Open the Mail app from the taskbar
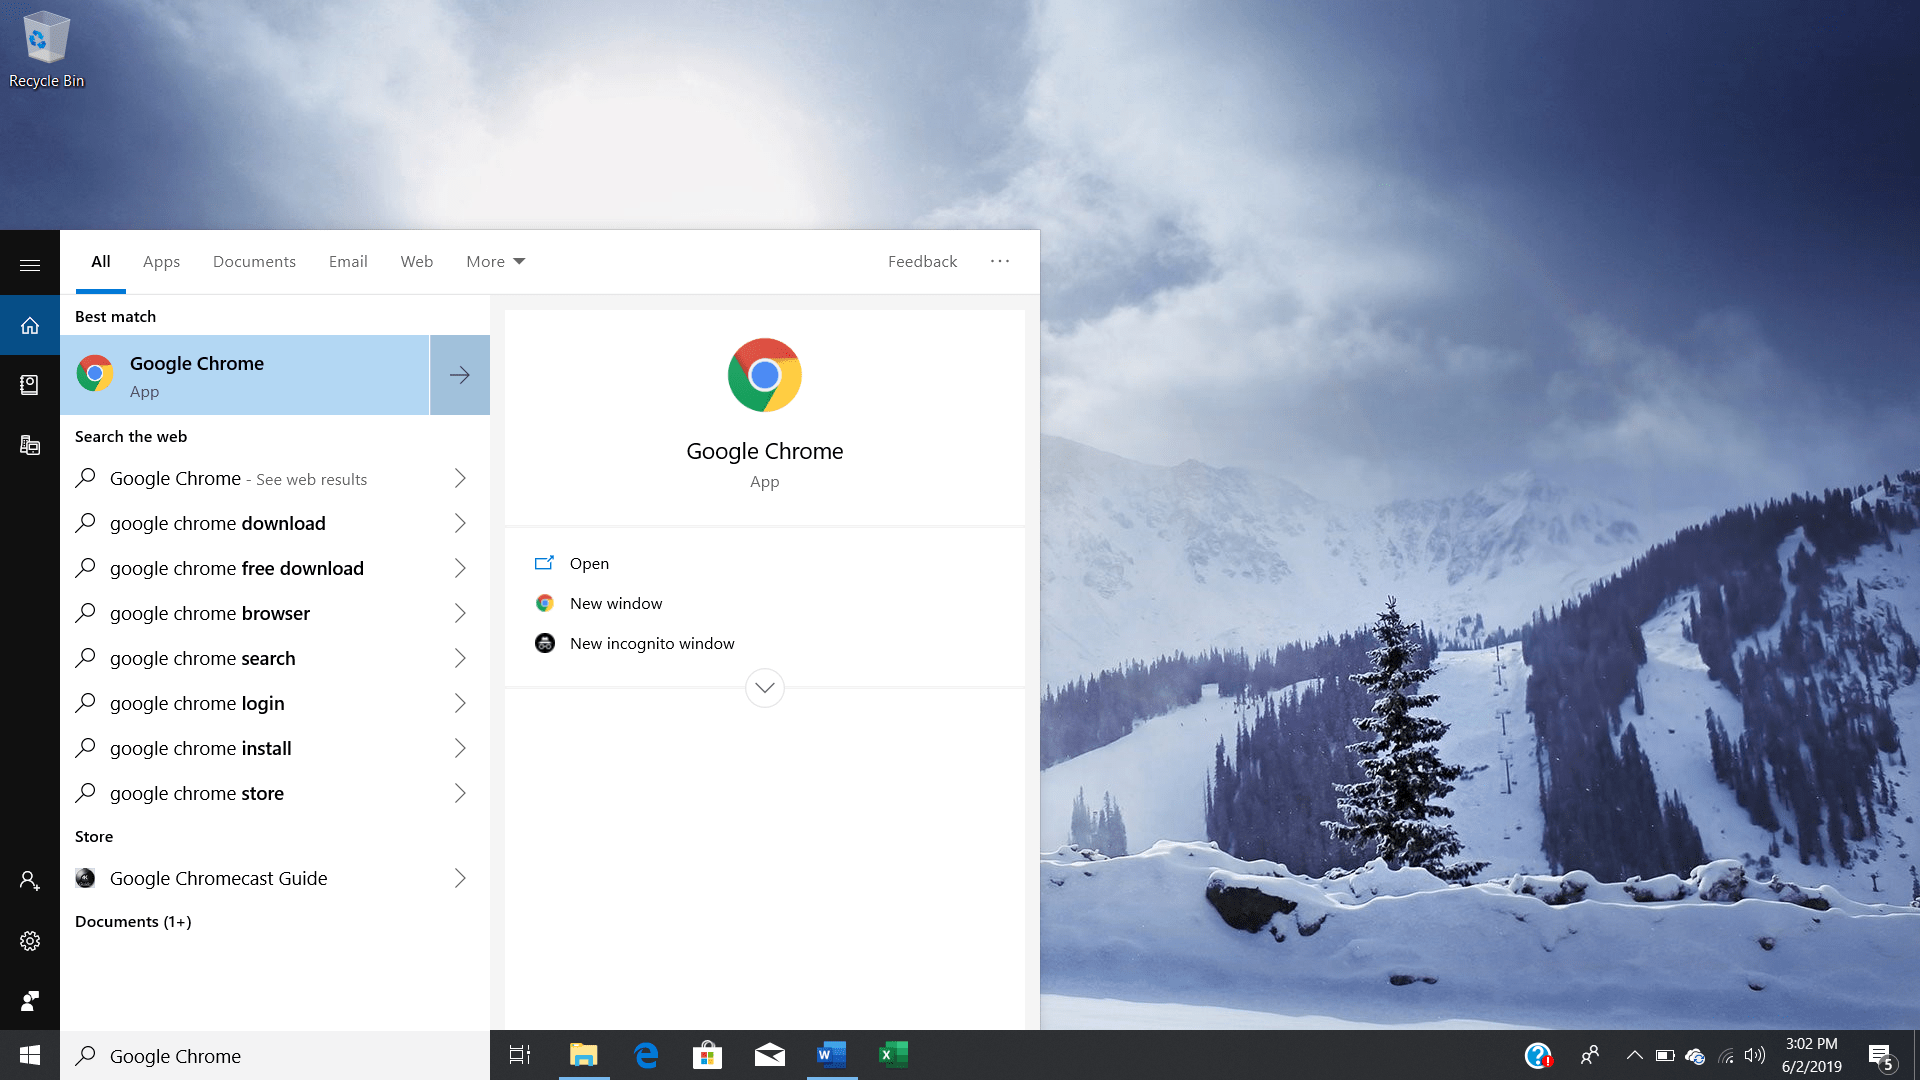 (770, 1055)
